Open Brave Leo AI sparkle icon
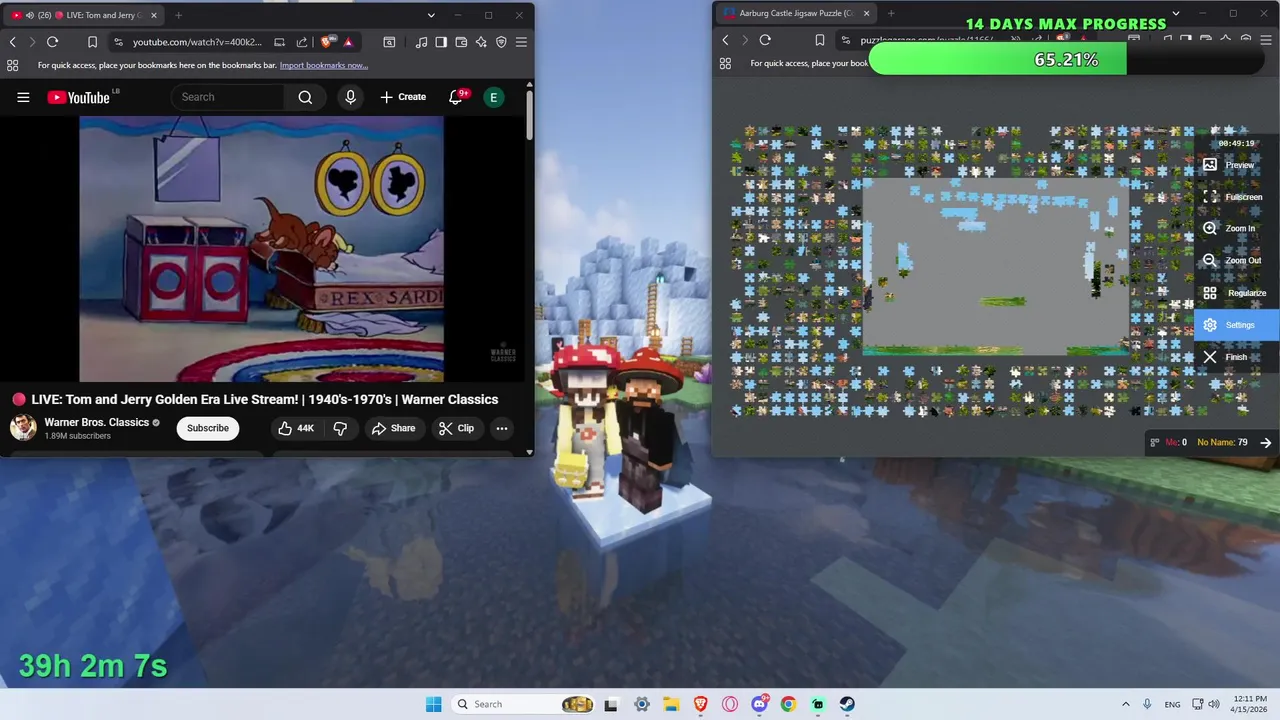This screenshot has width=1280, height=720. coord(481,42)
